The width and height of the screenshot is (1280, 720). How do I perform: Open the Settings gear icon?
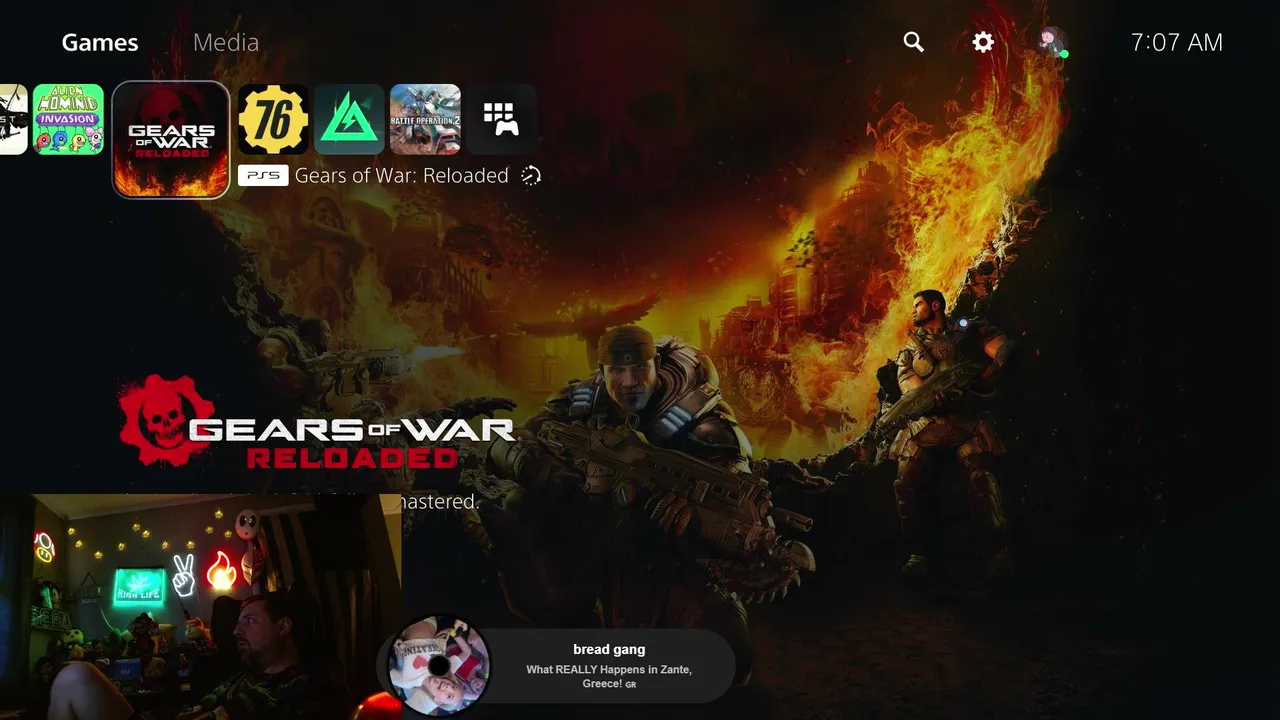click(x=983, y=42)
